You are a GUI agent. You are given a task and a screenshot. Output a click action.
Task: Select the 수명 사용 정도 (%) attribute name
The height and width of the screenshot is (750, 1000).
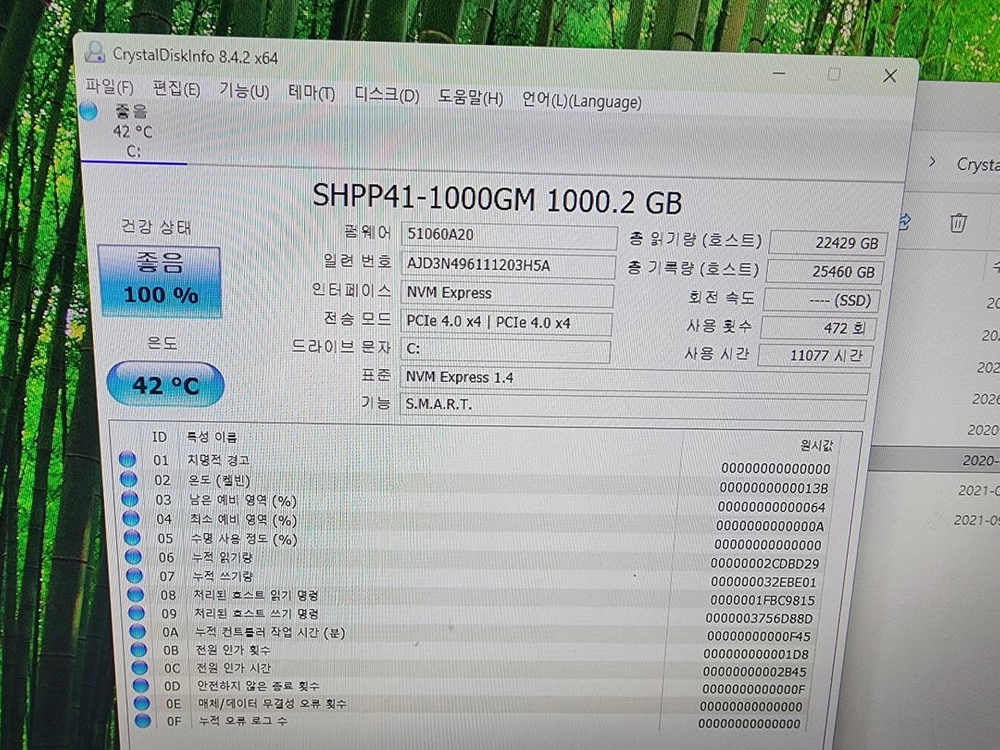(245, 540)
